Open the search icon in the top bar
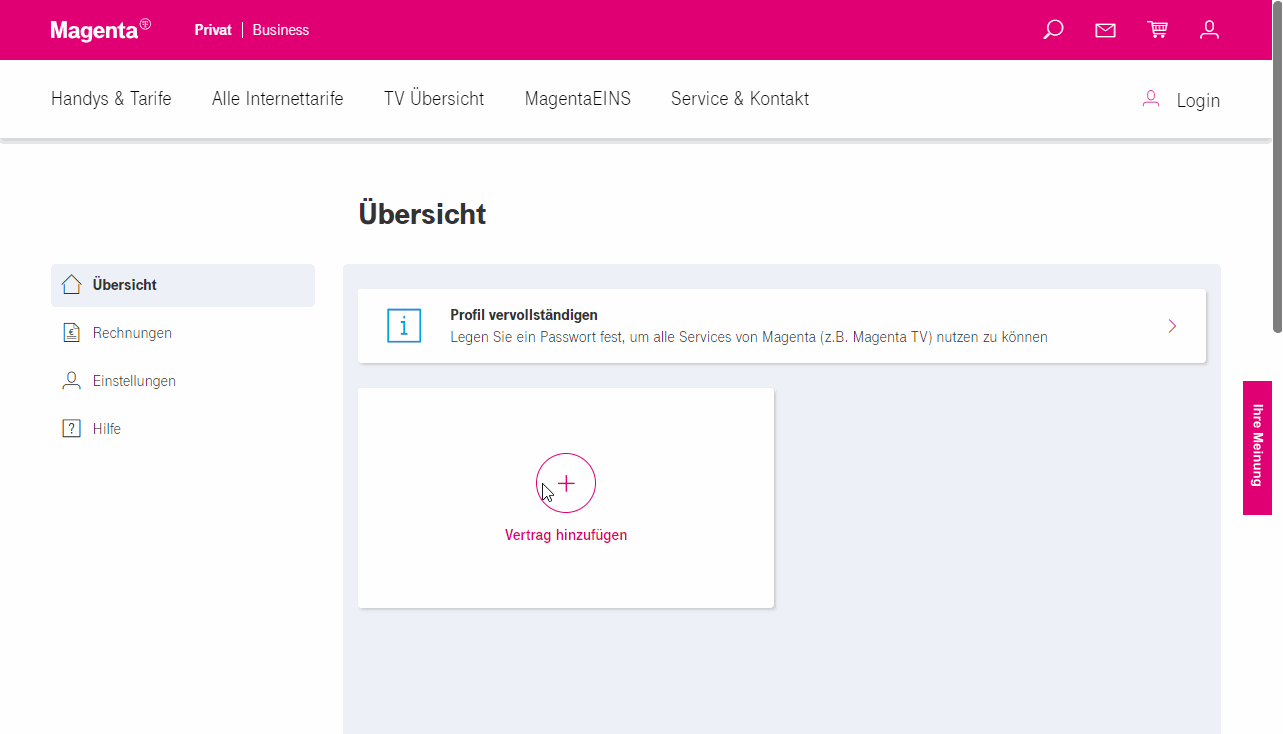This screenshot has height=734, width=1283. point(1052,29)
